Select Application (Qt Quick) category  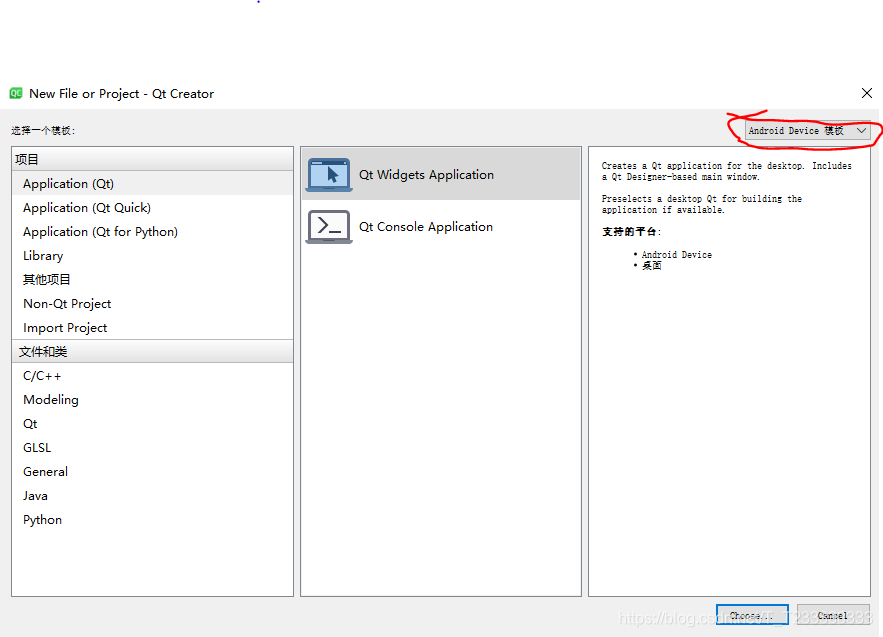[152, 208]
